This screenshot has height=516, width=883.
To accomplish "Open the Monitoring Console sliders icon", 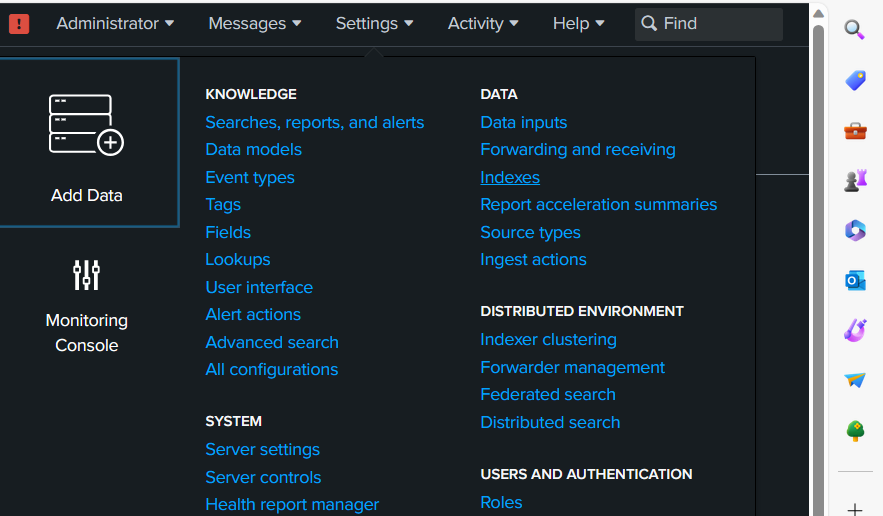I will [86, 274].
